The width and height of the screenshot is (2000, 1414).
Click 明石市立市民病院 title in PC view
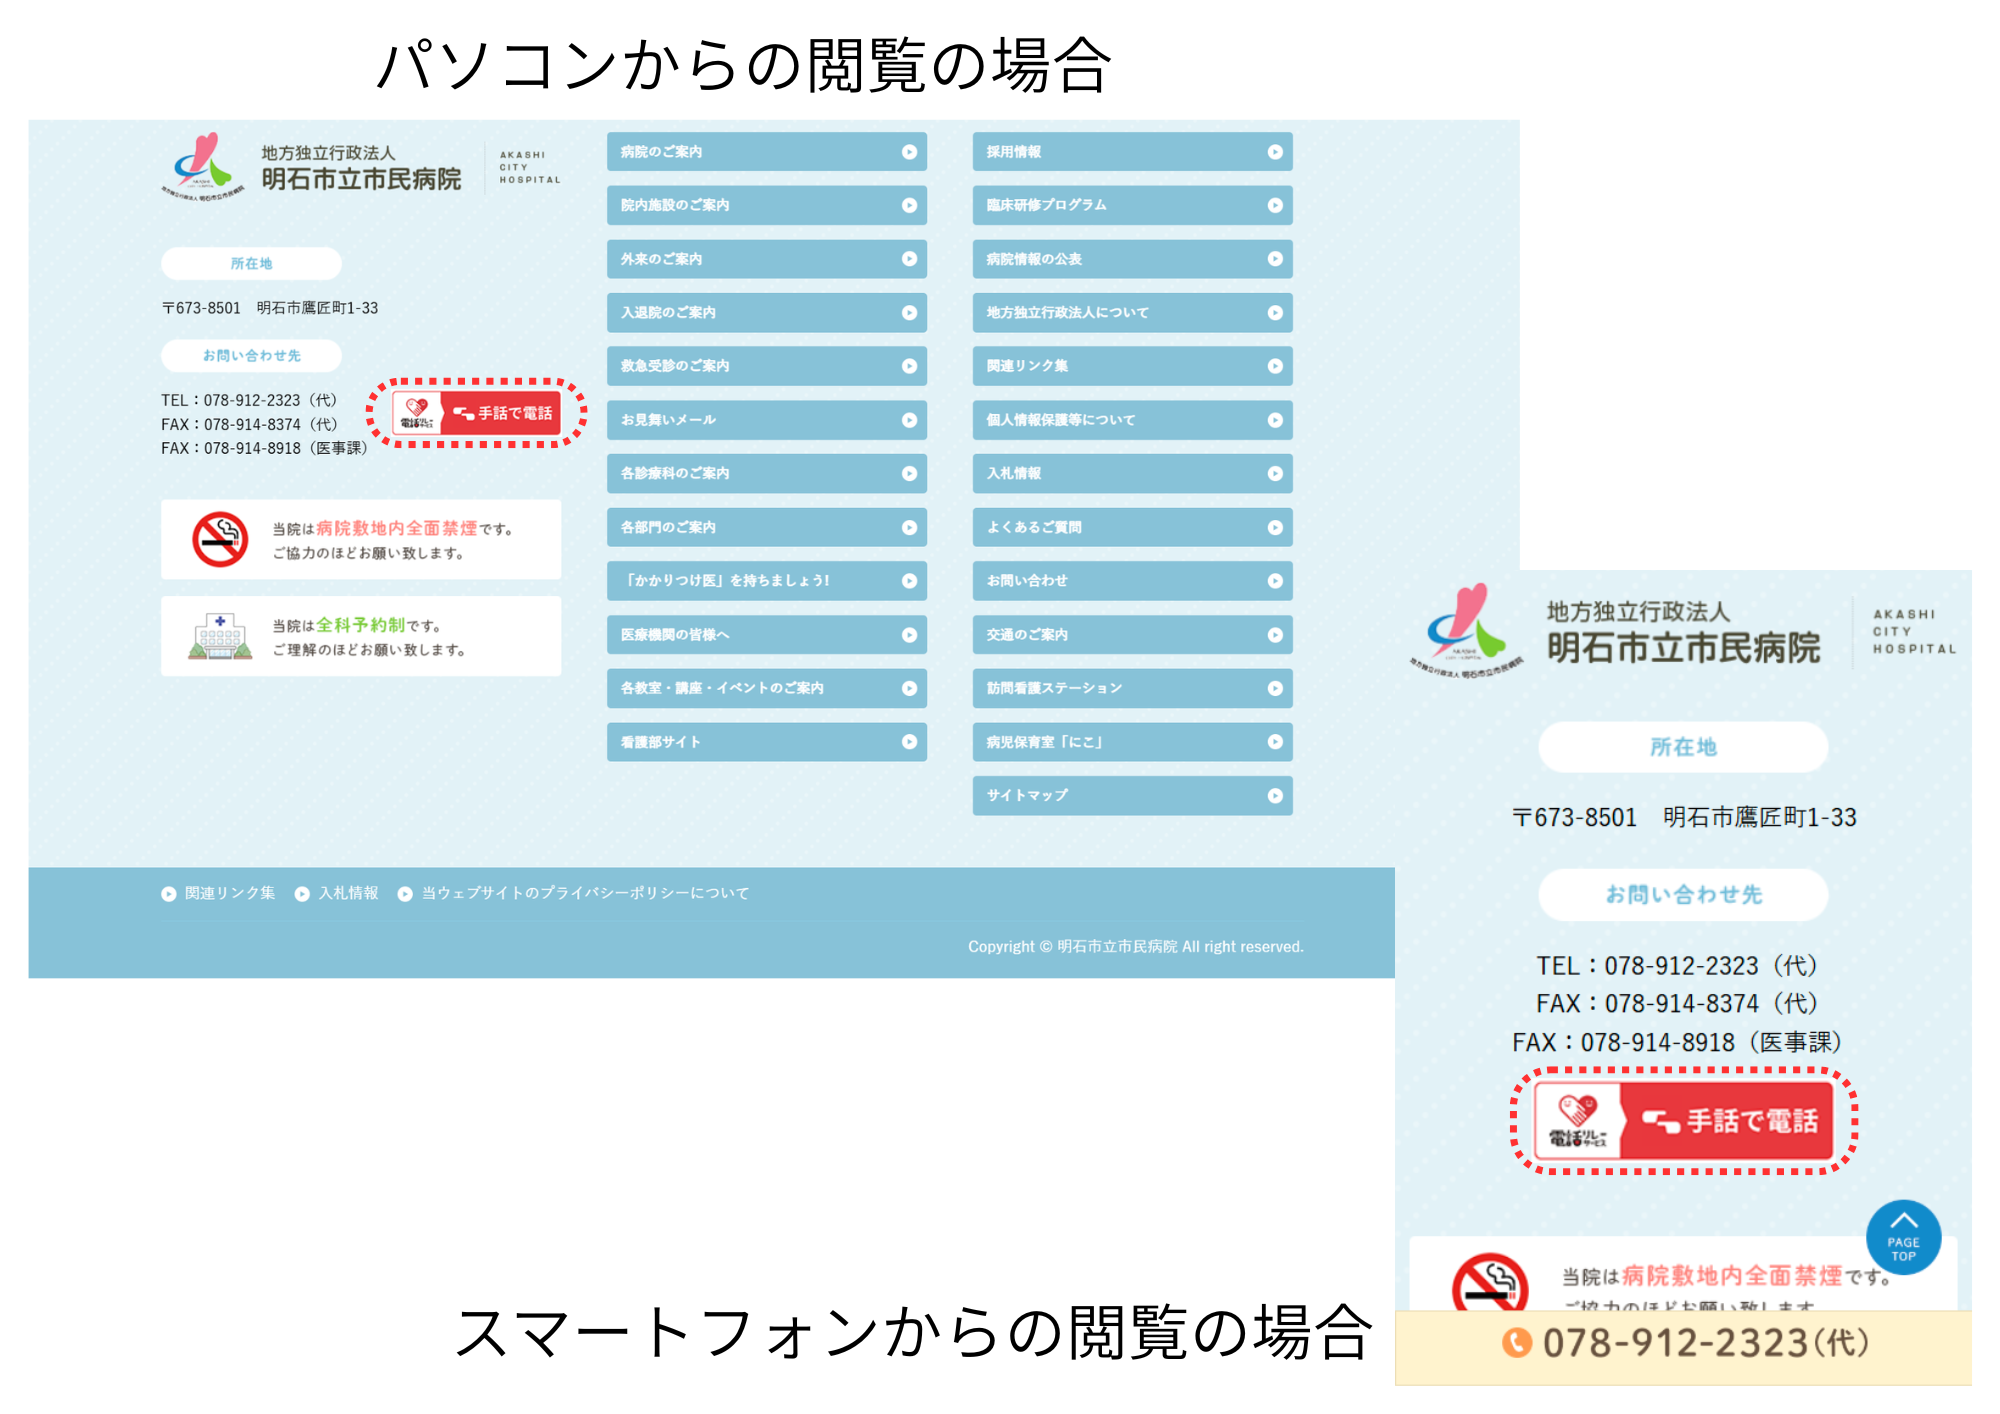coord(361,180)
